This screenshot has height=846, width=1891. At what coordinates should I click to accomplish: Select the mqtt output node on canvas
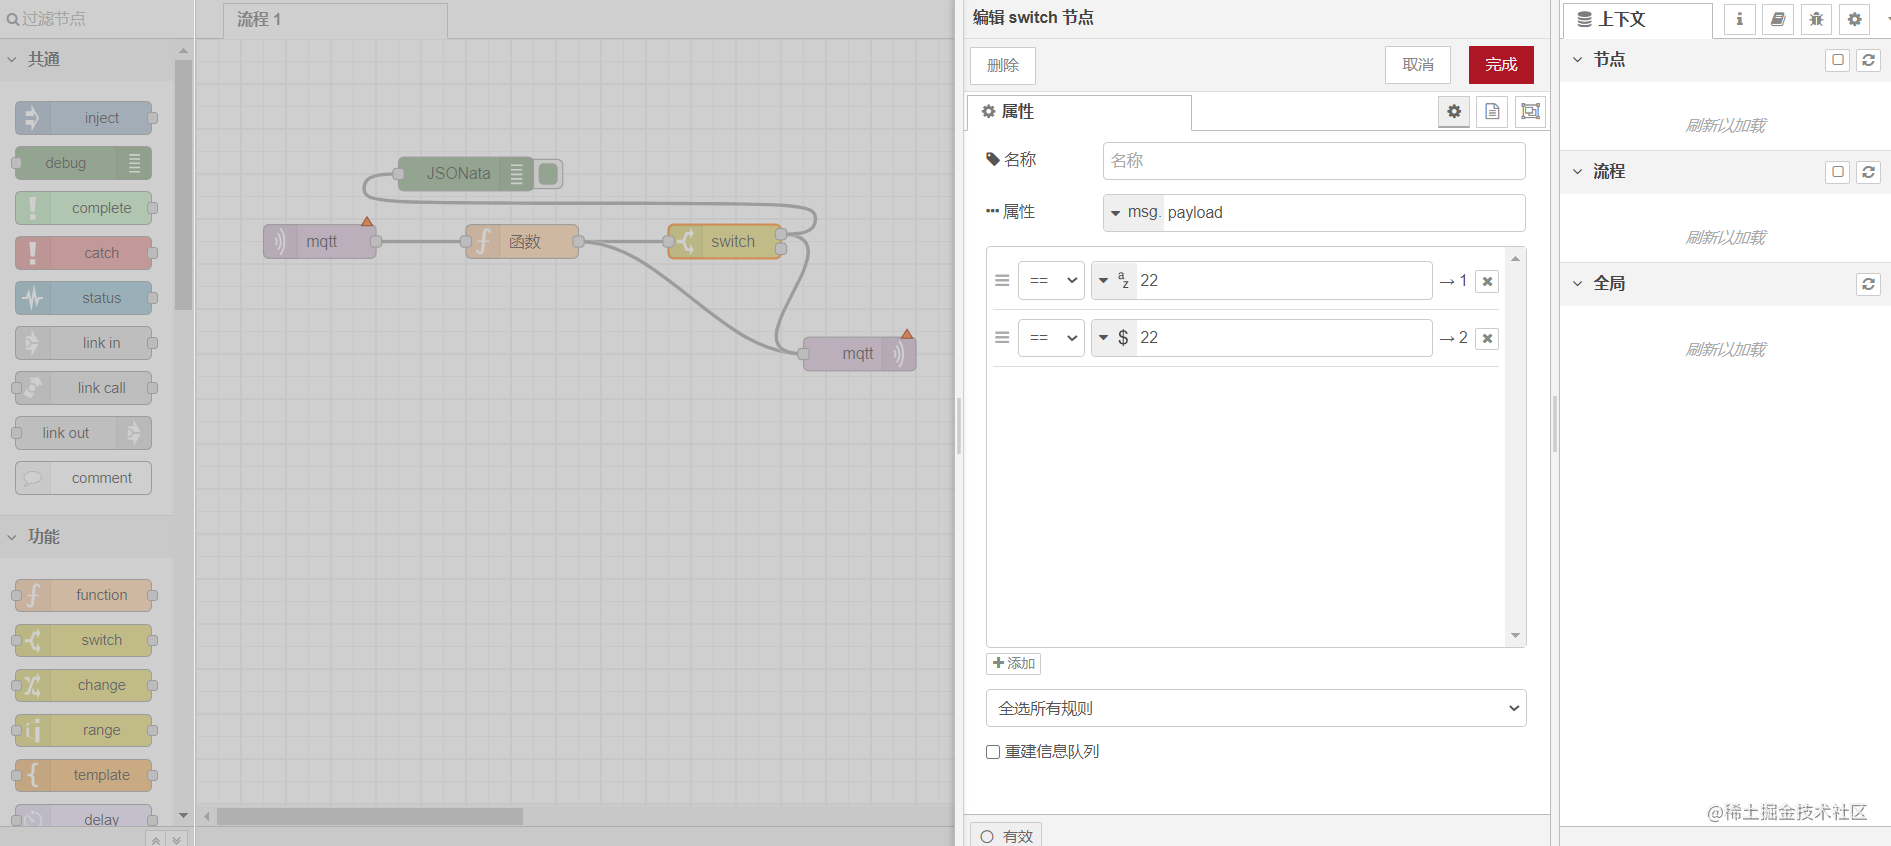pyautogui.click(x=859, y=354)
